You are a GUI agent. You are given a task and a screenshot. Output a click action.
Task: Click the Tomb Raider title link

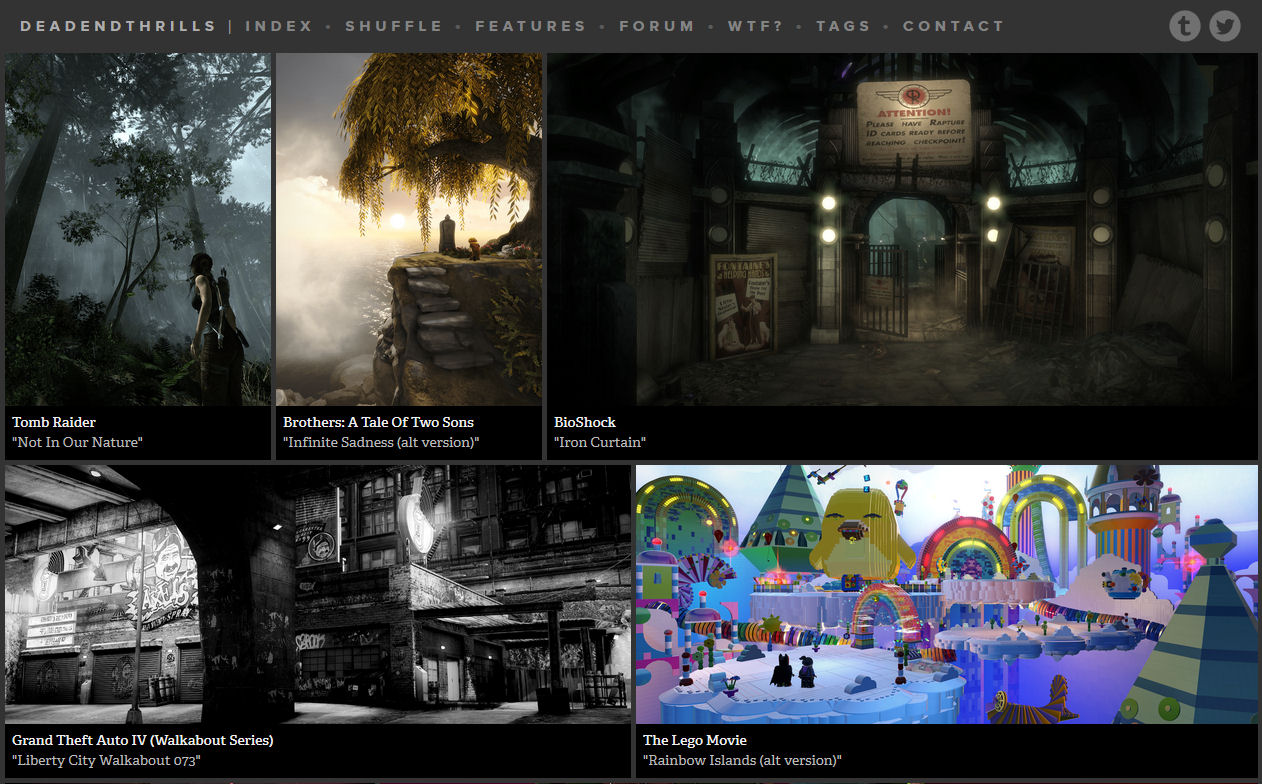coord(54,422)
